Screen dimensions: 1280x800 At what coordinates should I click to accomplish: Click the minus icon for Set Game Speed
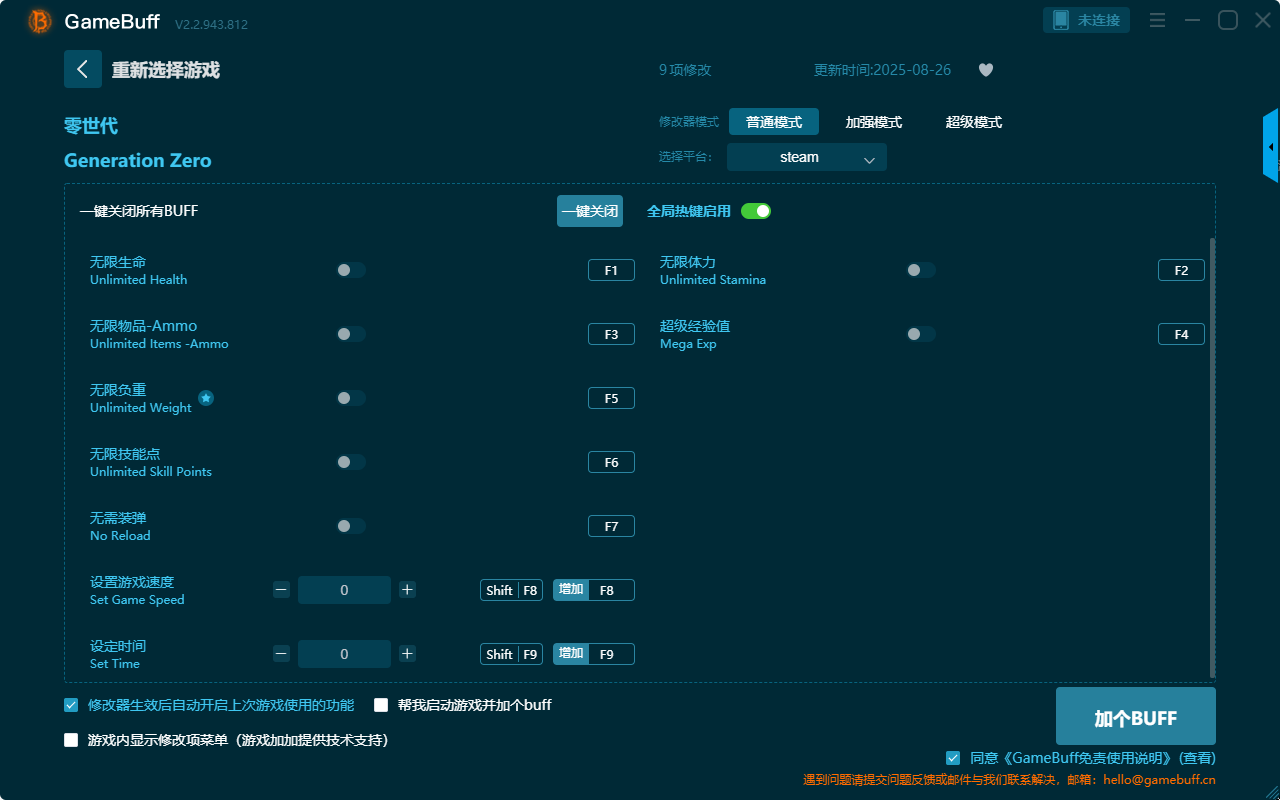tap(281, 590)
